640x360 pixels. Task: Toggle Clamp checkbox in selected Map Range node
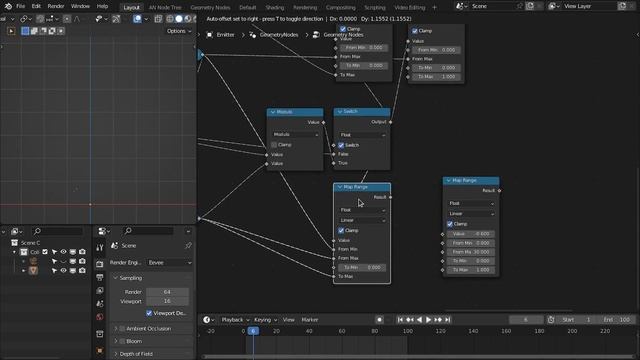click(x=341, y=231)
